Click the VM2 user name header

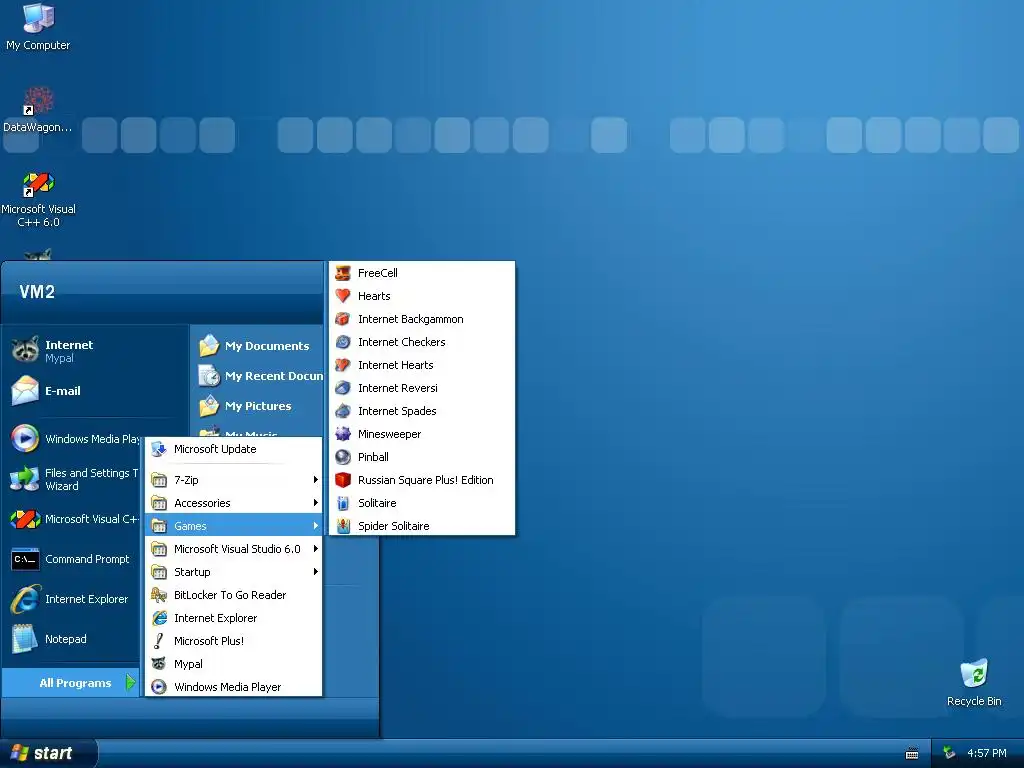[37, 292]
